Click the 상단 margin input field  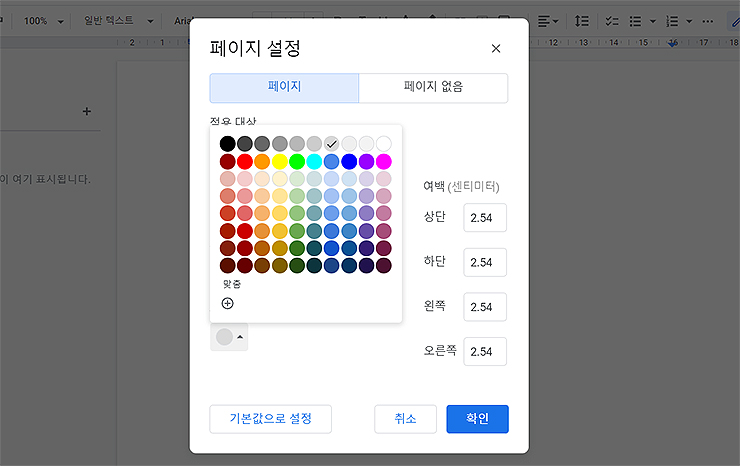click(485, 218)
